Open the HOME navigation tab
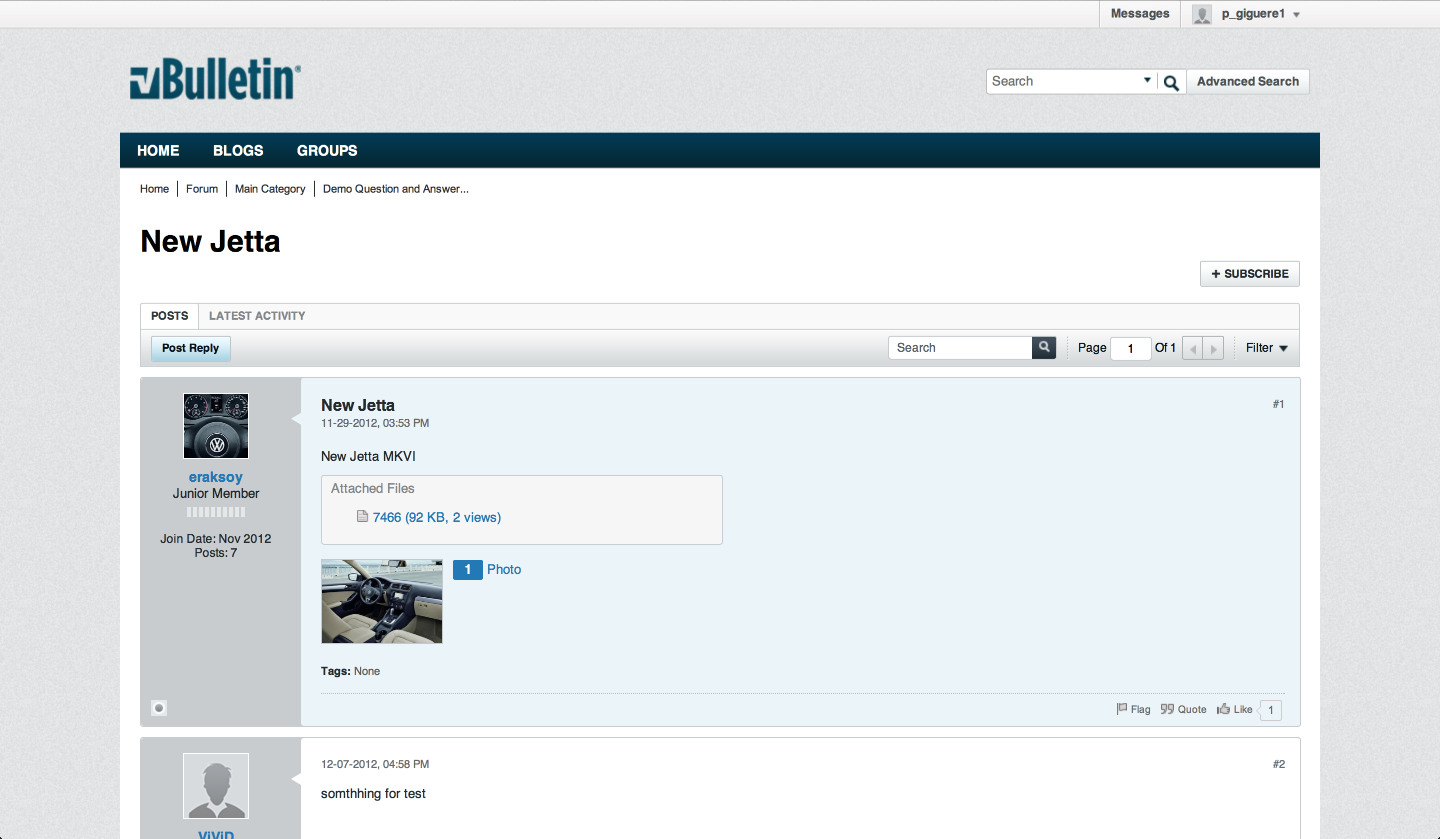1440x839 pixels. [158, 151]
